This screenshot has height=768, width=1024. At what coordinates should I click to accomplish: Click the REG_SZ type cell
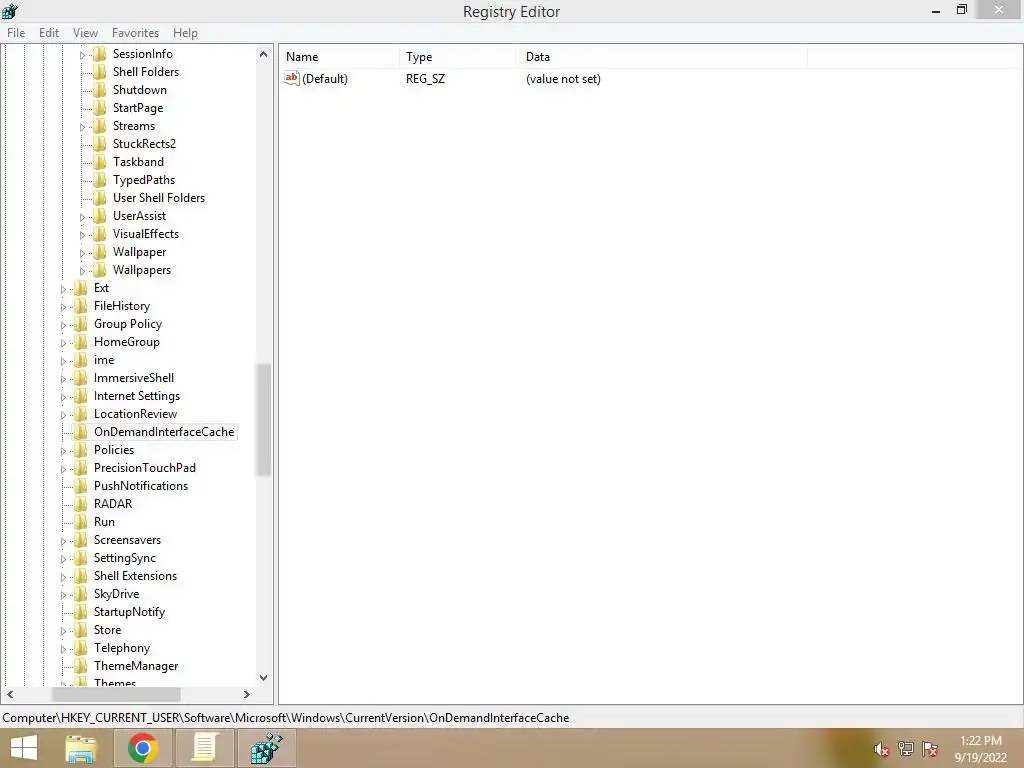point(425,79)
